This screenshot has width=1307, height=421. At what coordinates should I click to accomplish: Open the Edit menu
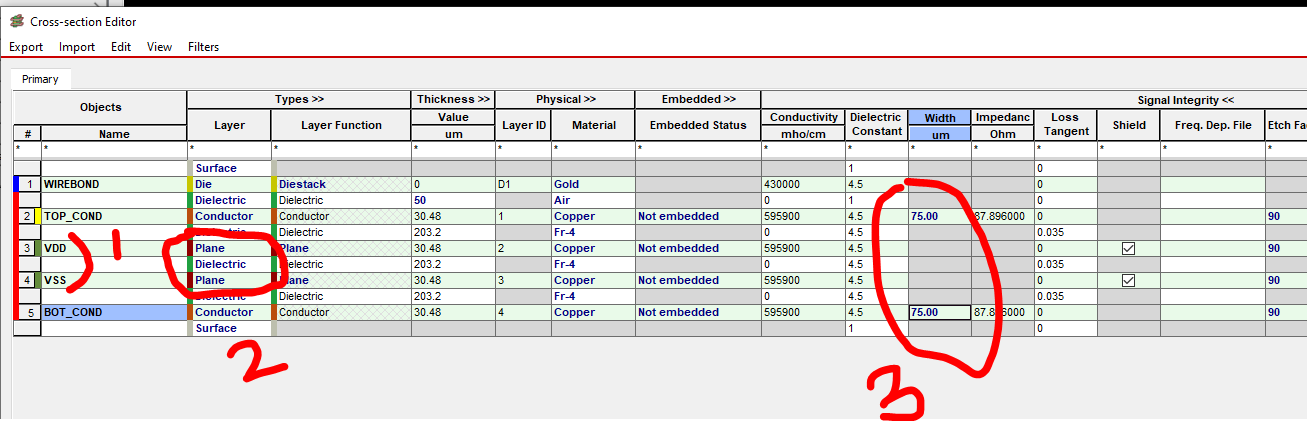click(121, 47)
